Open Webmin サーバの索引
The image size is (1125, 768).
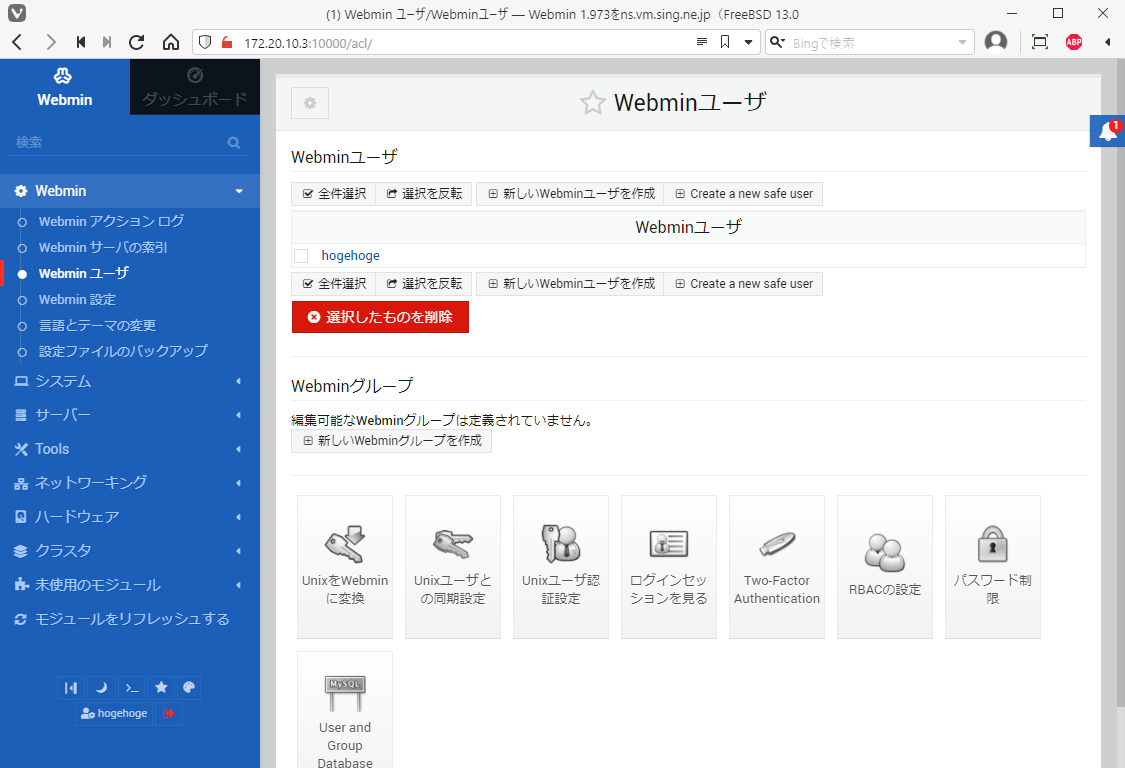(103, 248)
